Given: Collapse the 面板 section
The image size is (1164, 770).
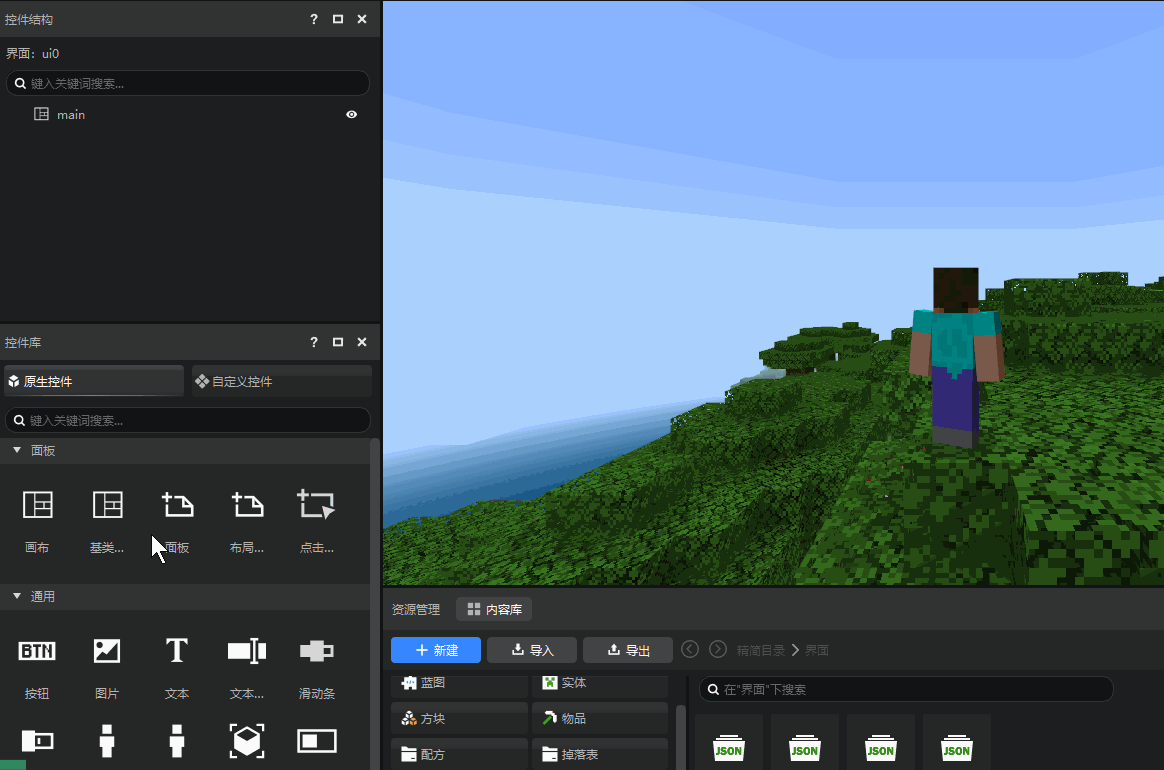Looking at the screenshot, I should [17, 450].
